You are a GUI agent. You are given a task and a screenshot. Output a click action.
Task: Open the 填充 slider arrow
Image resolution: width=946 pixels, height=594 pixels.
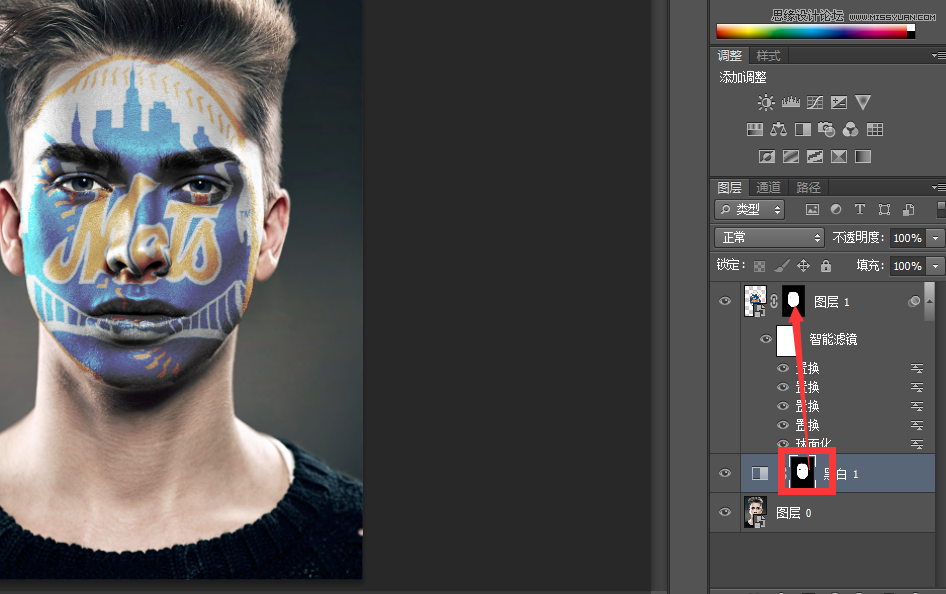(936, 265)
